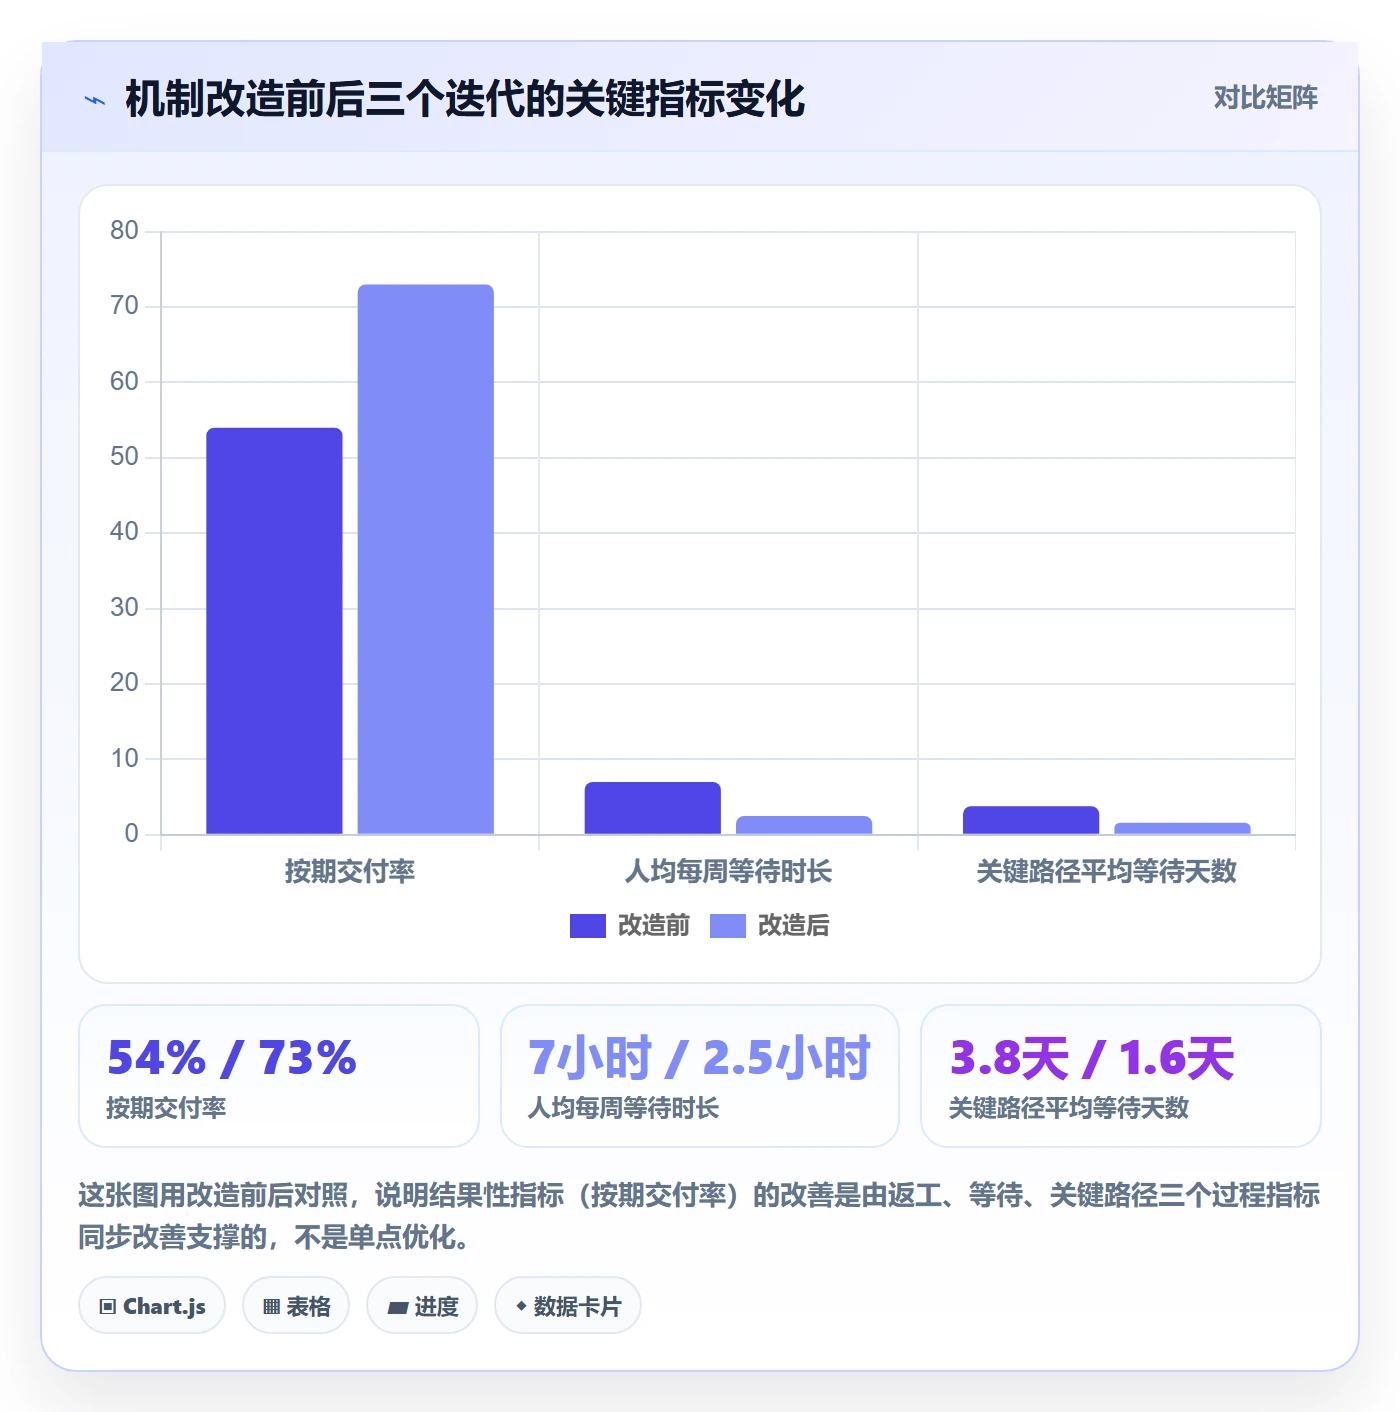
Task: Click the description paragraph starting 这张图用改造前后对照
Action: point(699,1216)
